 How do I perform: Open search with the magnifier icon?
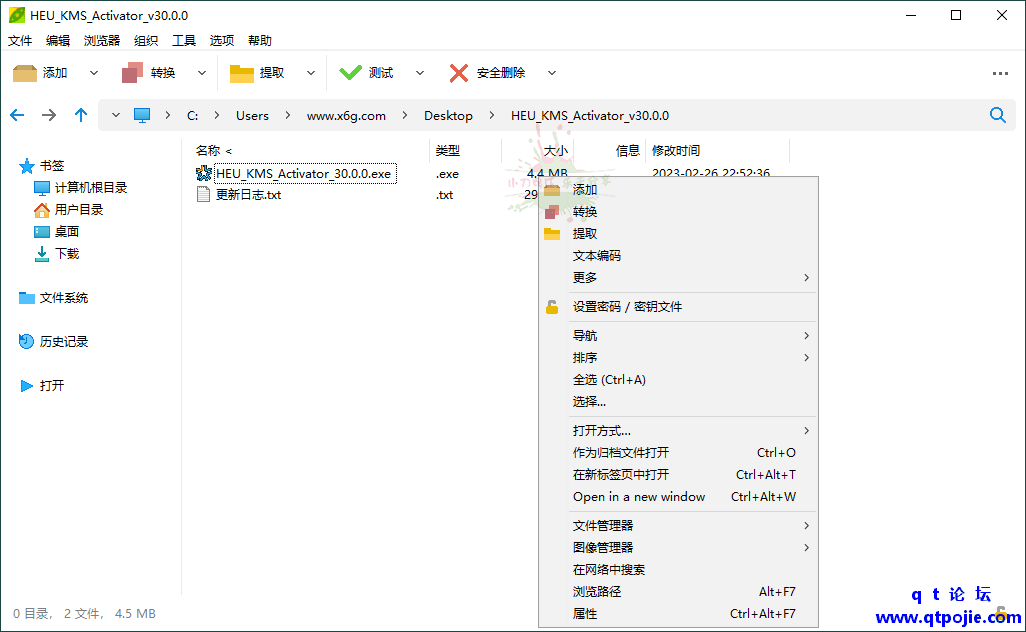998,115
